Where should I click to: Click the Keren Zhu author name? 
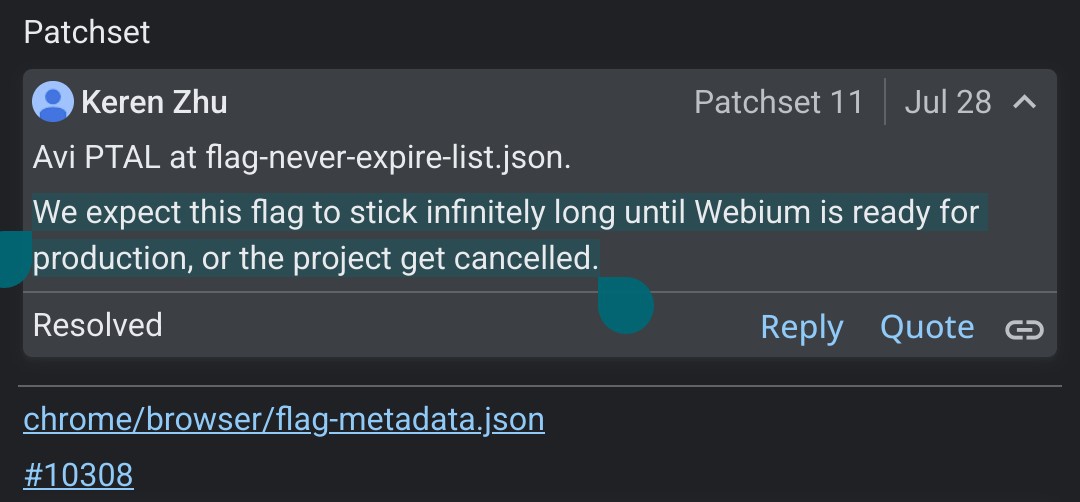[x=154, y=103]
